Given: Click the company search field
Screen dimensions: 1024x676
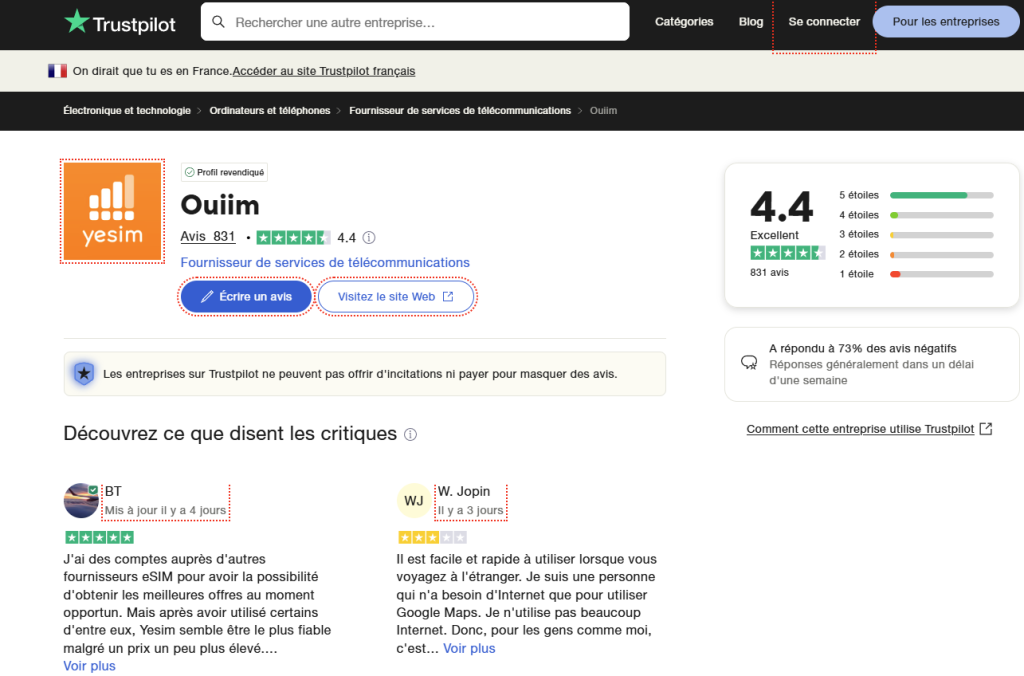Looking at the screenshot, I should click(x=415, y=22).
